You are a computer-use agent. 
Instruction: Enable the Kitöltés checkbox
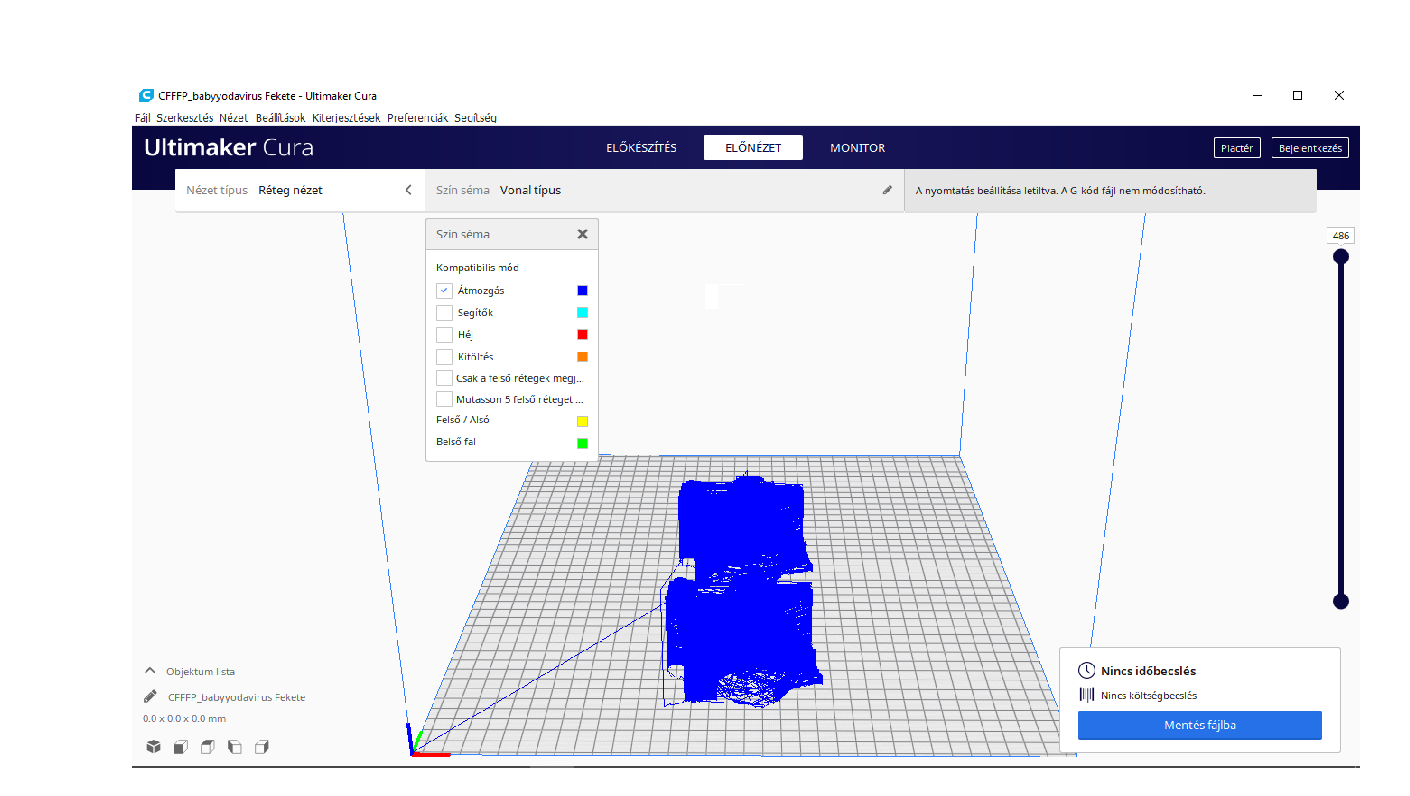click(444, 356)
